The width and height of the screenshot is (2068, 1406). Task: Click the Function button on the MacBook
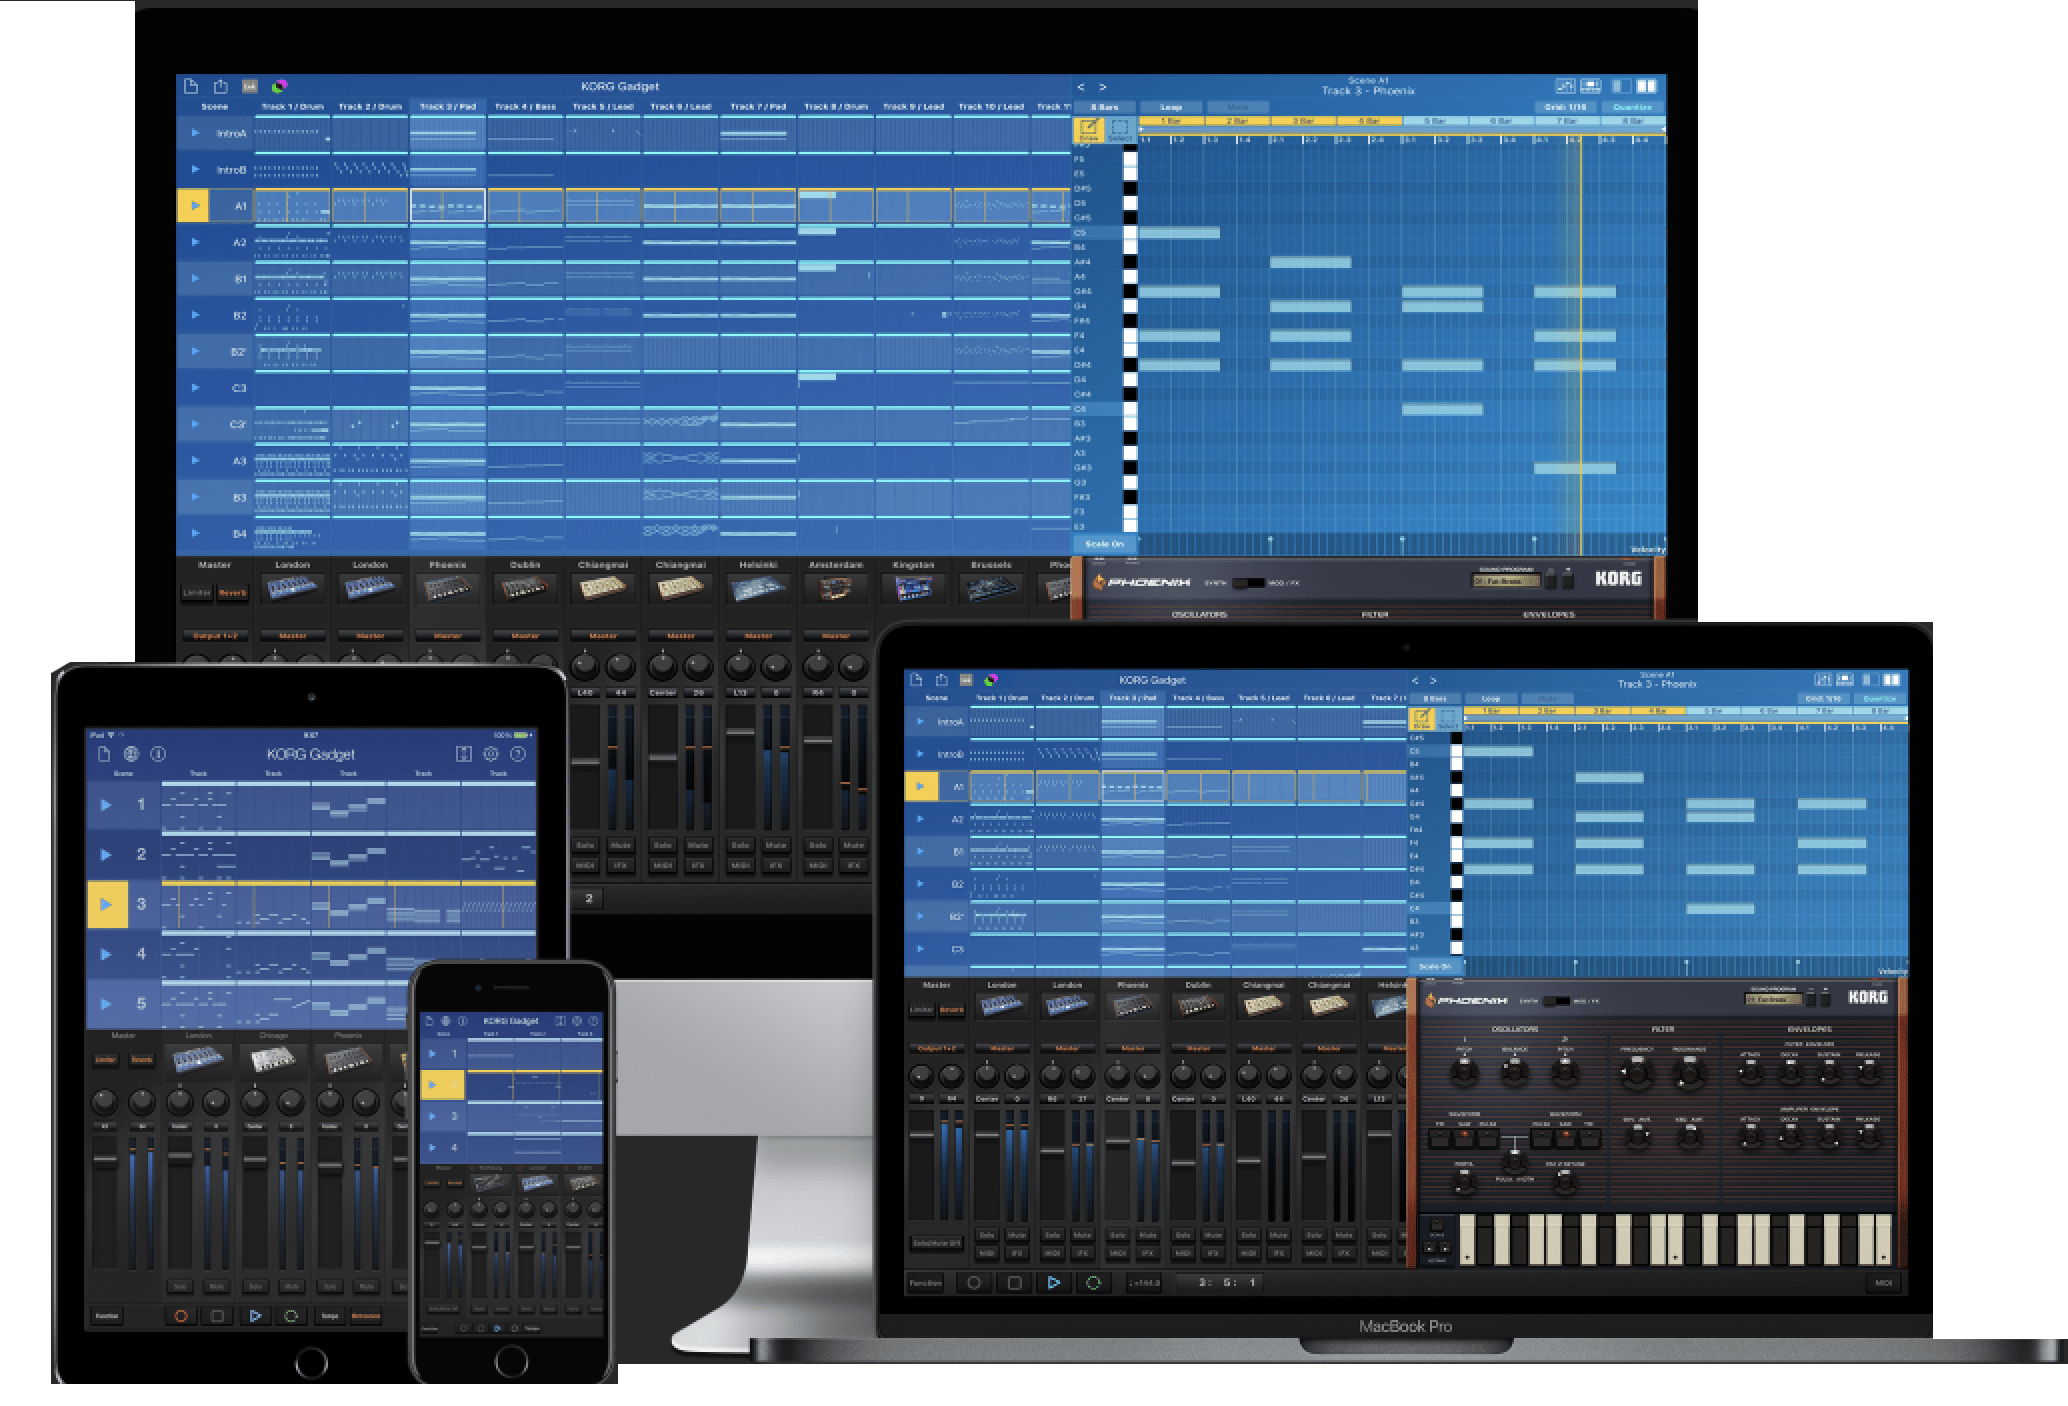click(x=925, y=1283)
